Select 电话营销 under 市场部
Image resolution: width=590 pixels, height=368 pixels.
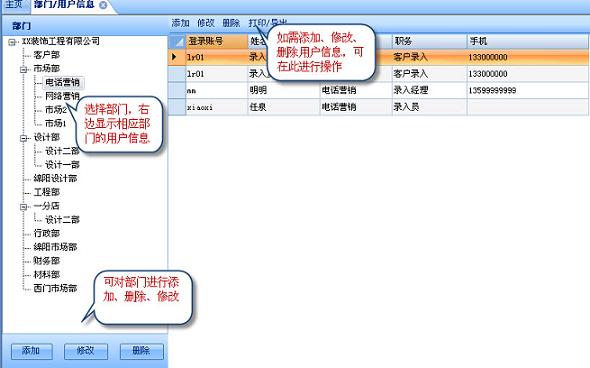[62, 82]
